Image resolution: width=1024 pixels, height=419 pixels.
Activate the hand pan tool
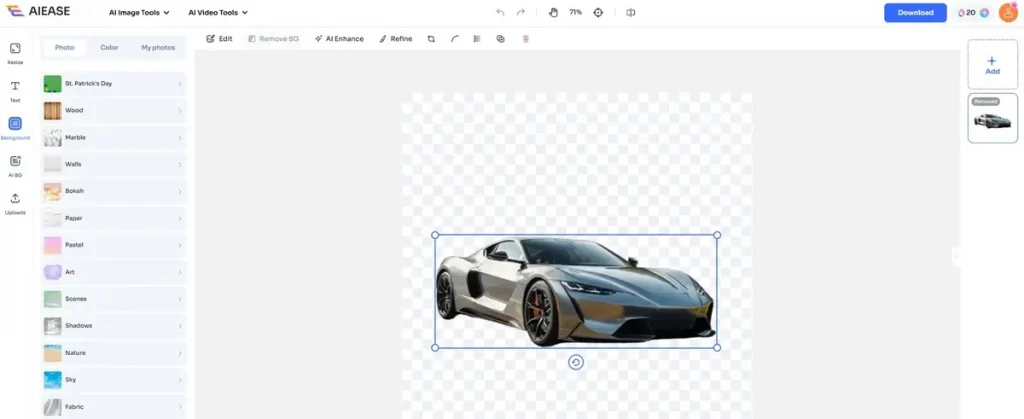coord(554,13)
